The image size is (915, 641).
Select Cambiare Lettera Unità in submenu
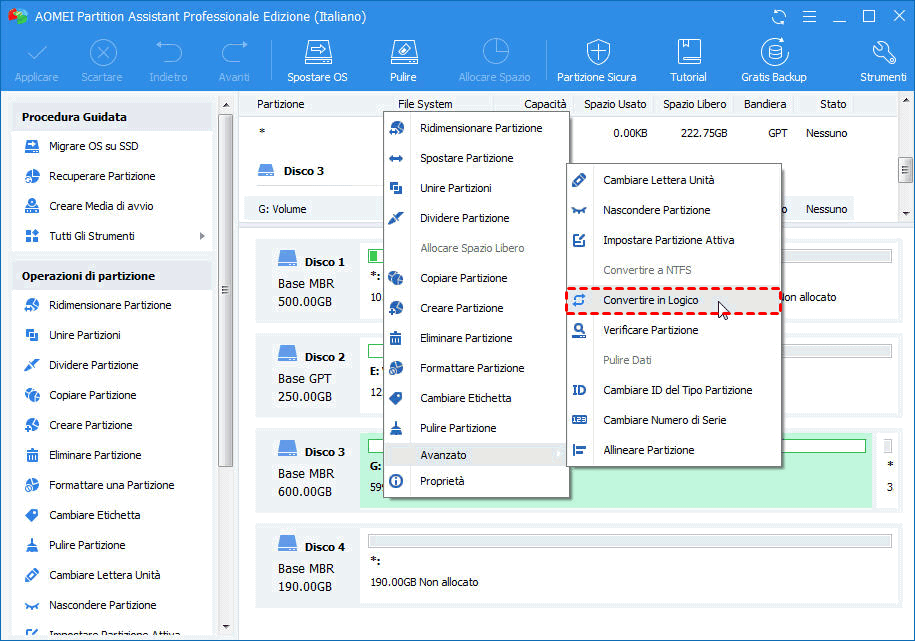point(674,180)
